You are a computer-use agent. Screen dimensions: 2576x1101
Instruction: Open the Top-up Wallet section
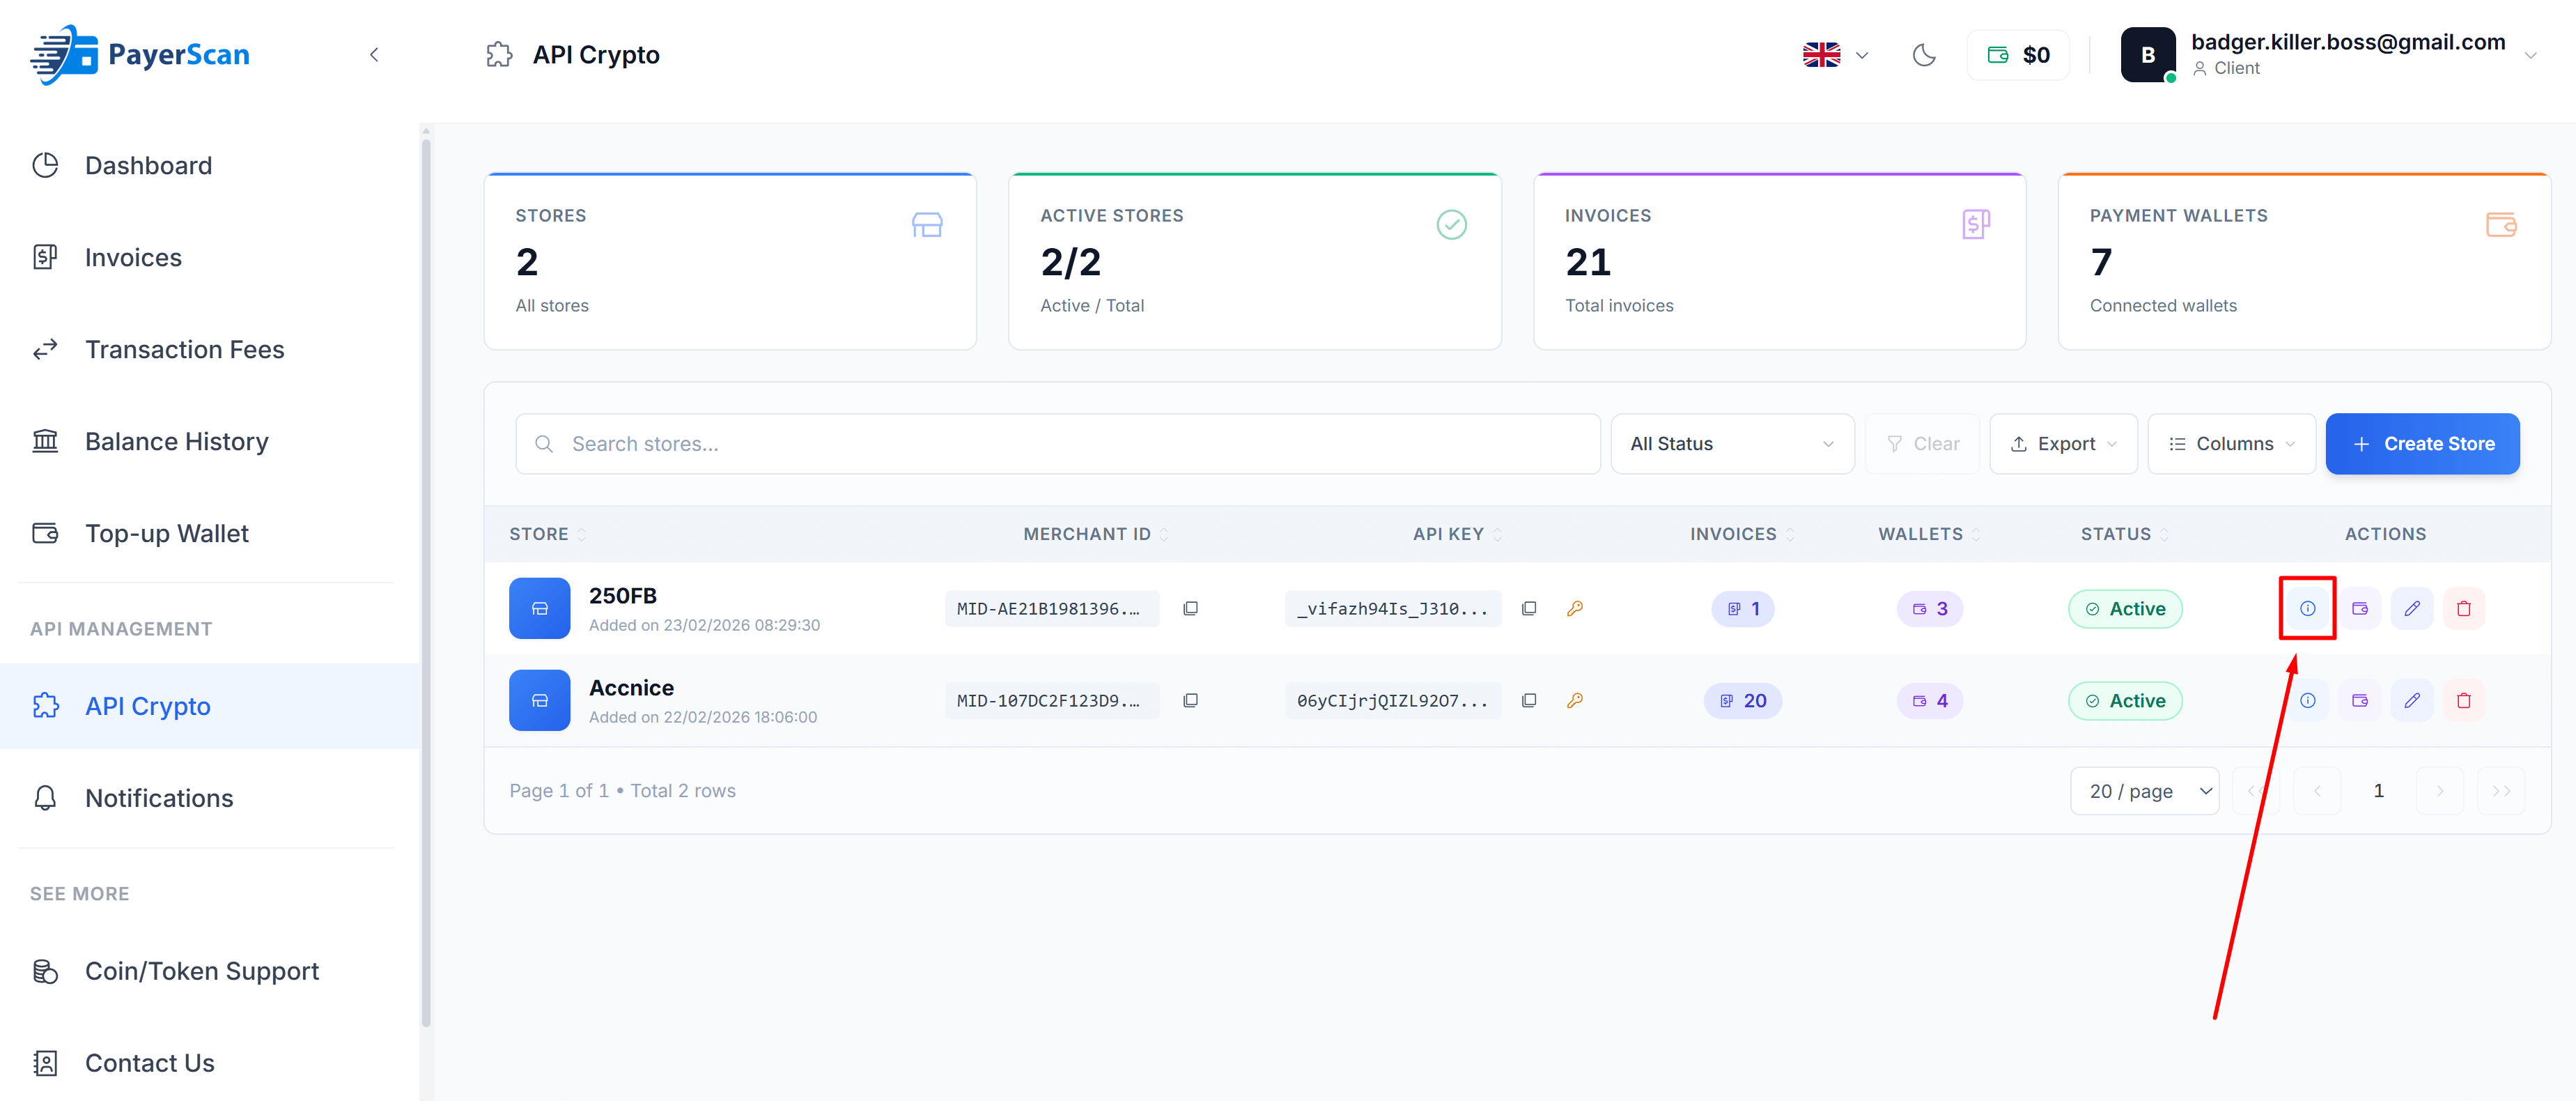click(166, 533)
